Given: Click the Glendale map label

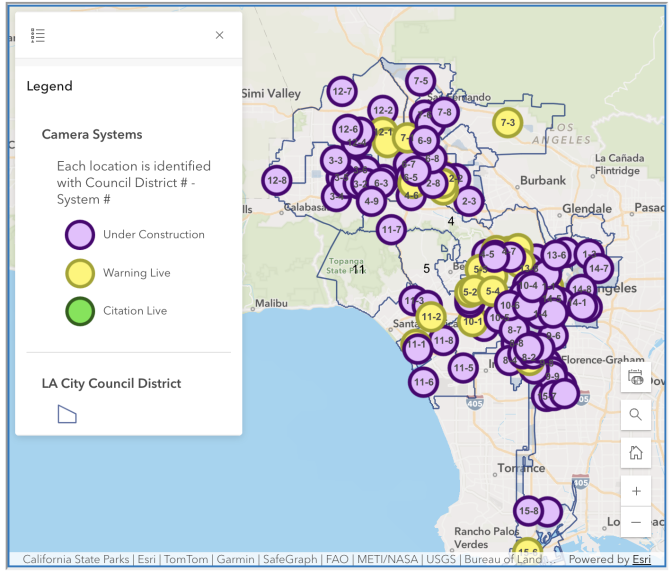Looking at the screenshot, I should (x=587, y=209).
